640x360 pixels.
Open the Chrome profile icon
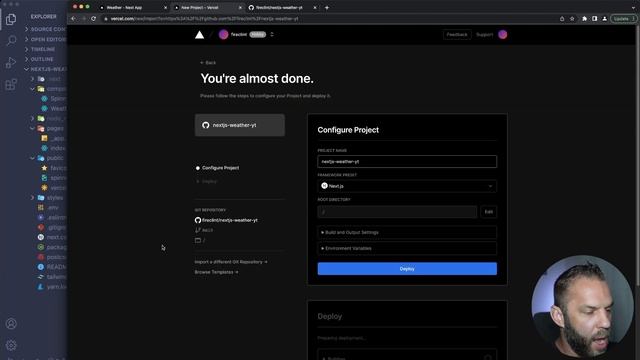tap(604, 19)
